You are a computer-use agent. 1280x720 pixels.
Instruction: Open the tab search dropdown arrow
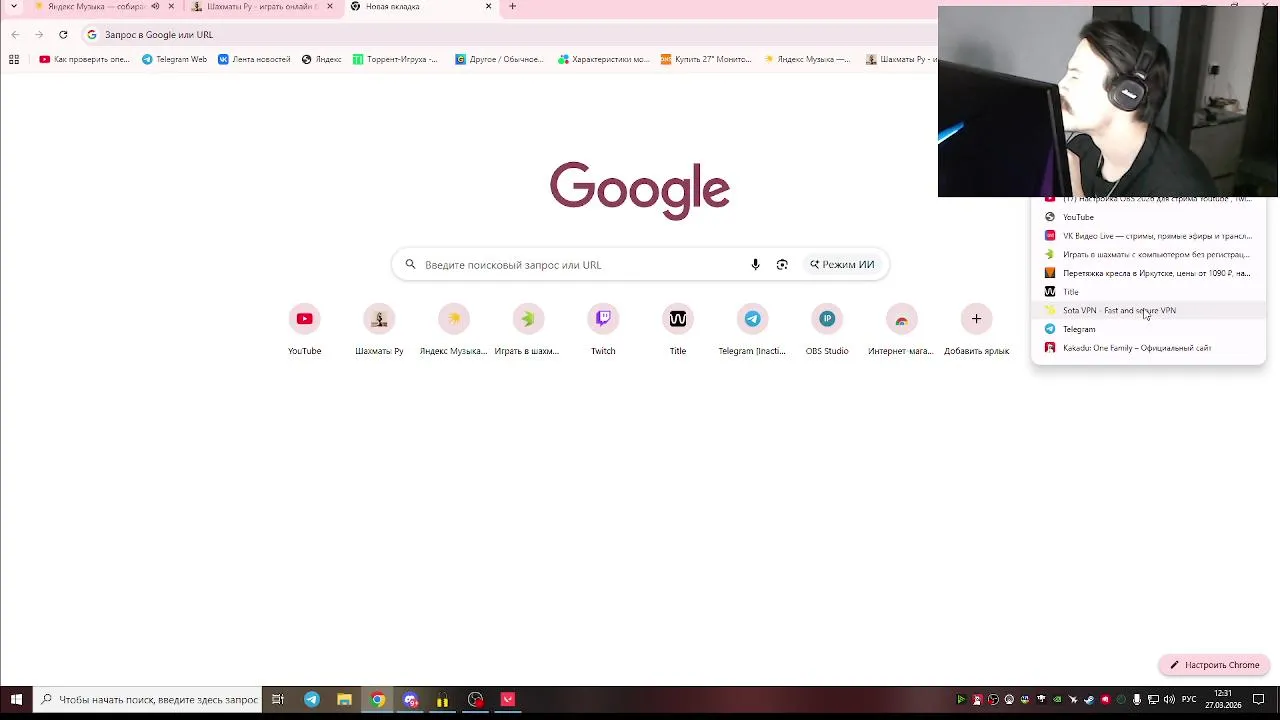tap(14, 6)
